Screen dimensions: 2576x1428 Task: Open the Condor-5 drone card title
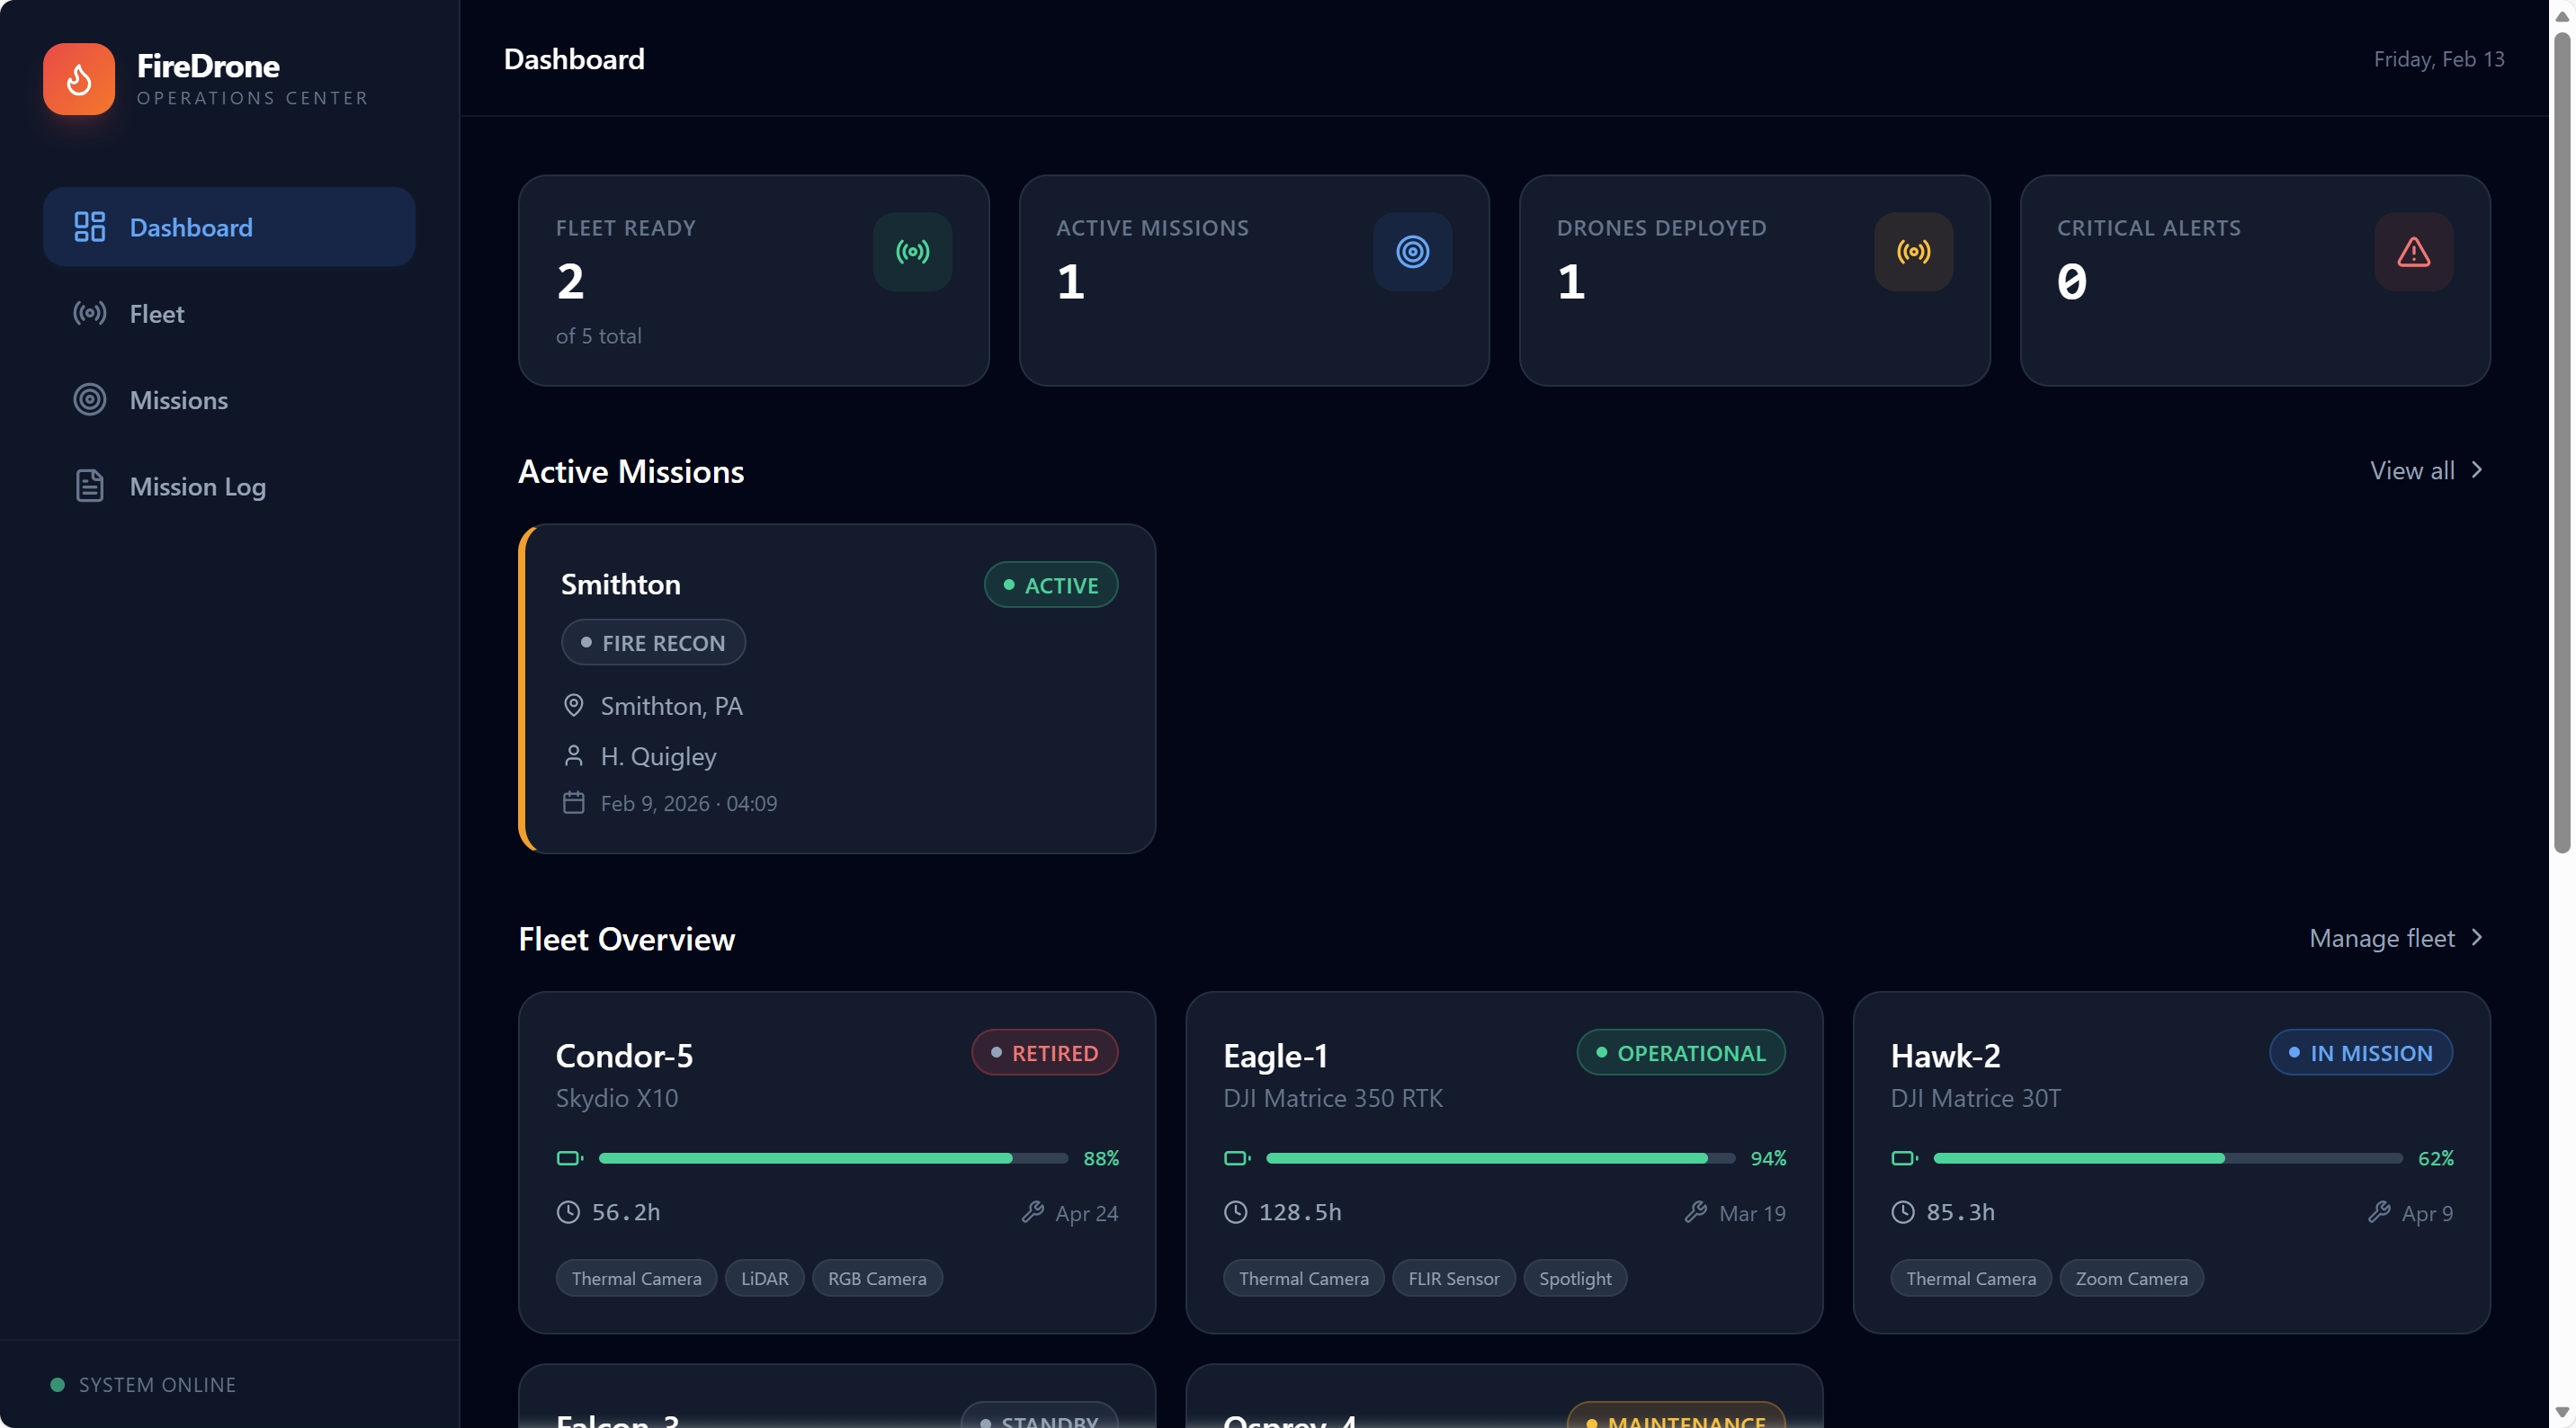point(624,1056)
